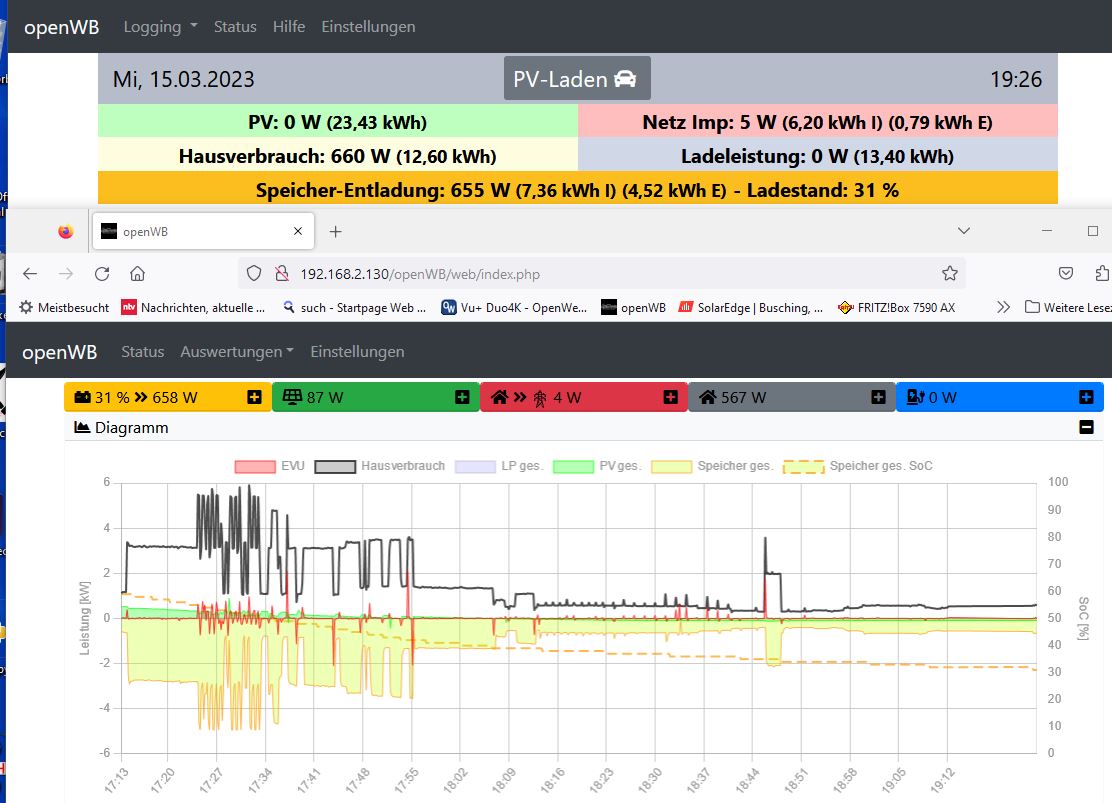This screenshot has height=803, width=1112.
Task: Open the FRITZ!Box 7590 AX bookmark
Action: (x=895, y=308)
